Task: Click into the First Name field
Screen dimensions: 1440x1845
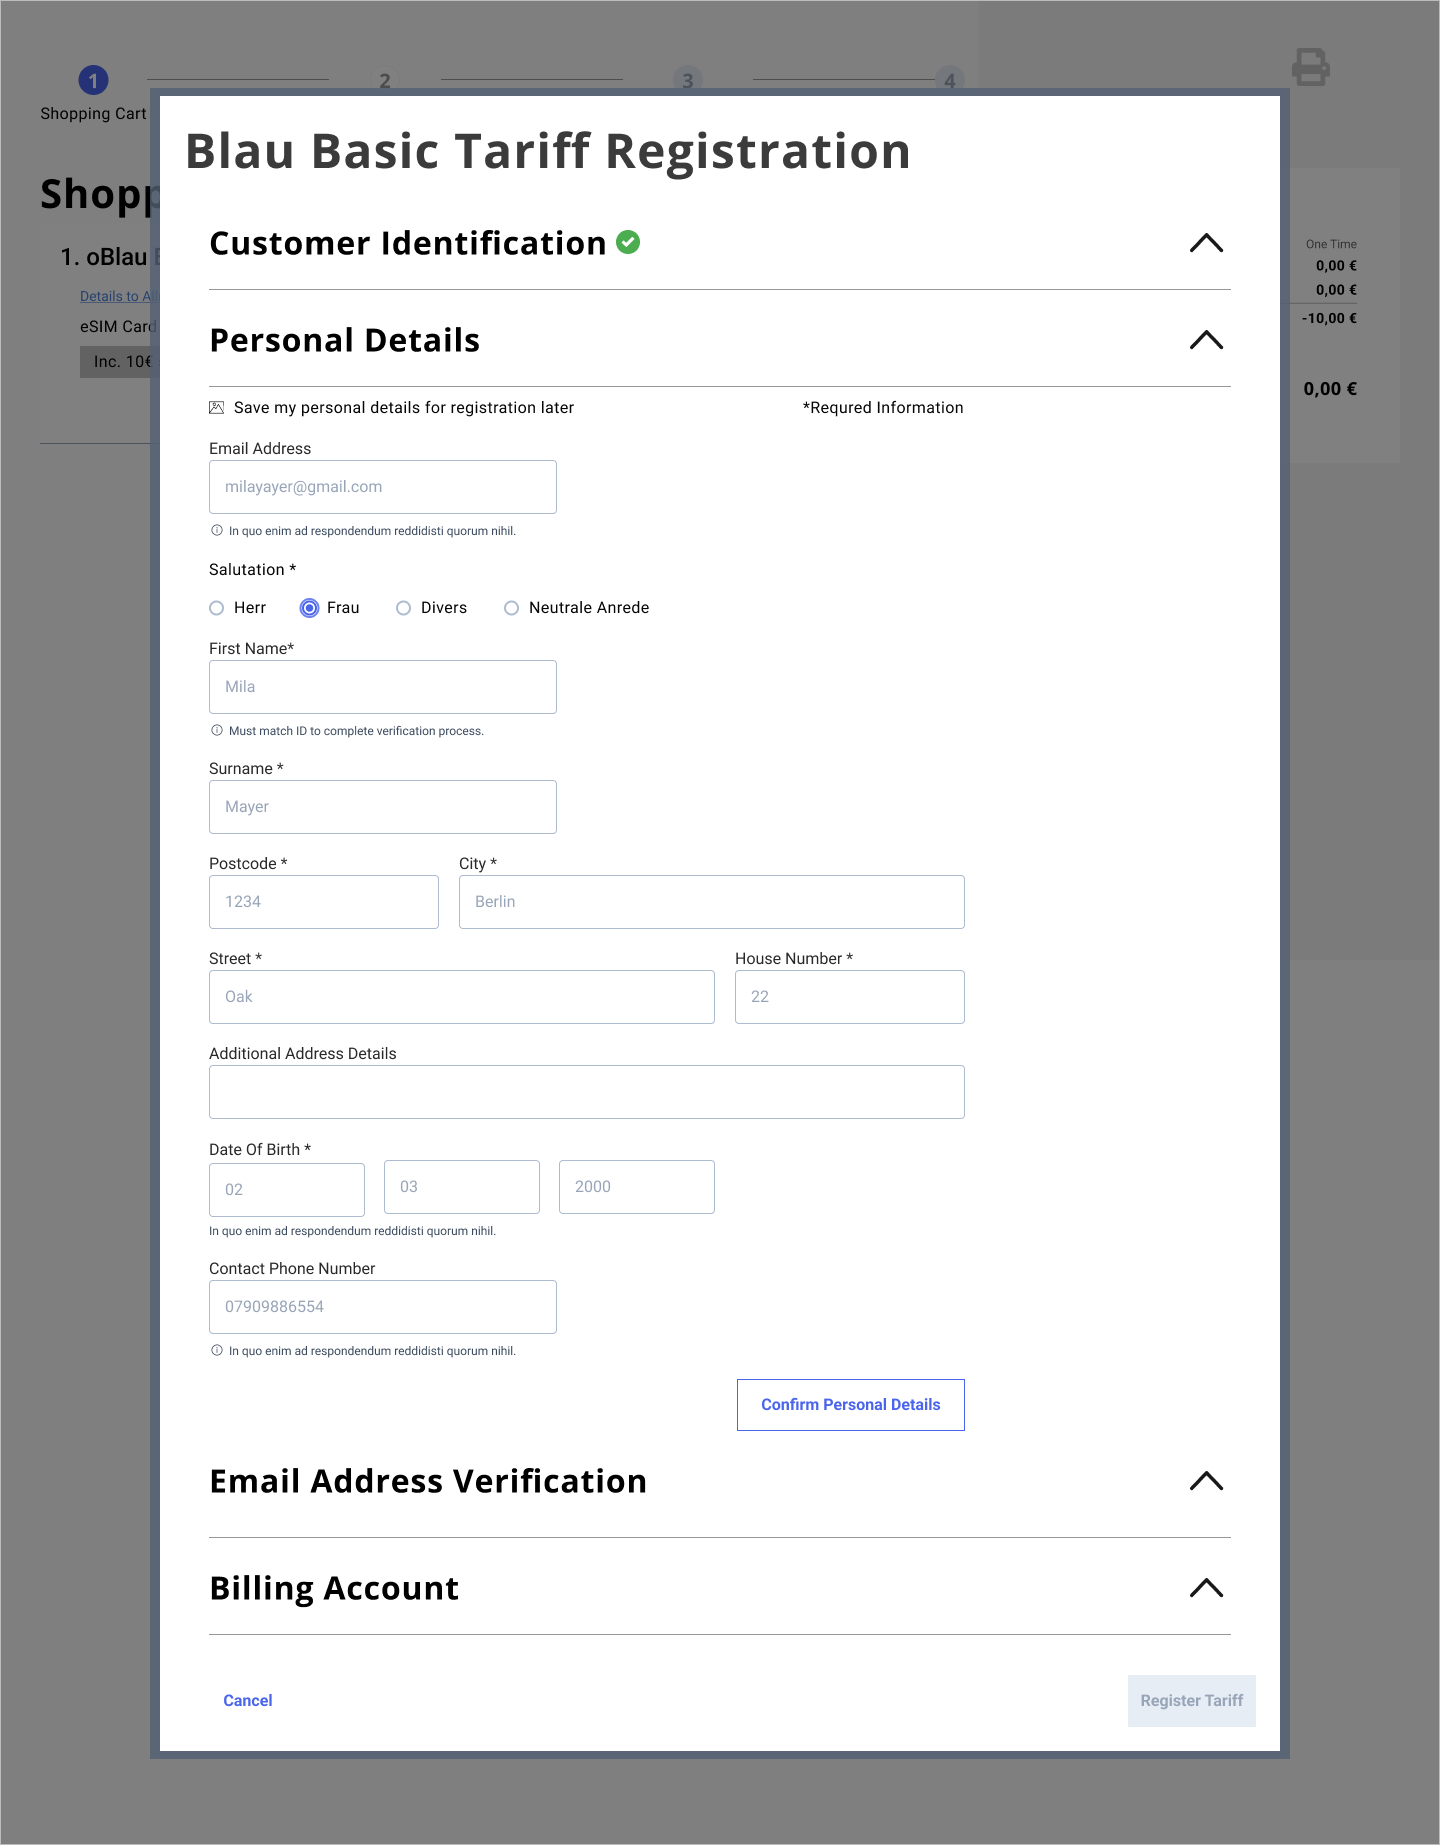Action: (x=383, y=687)
